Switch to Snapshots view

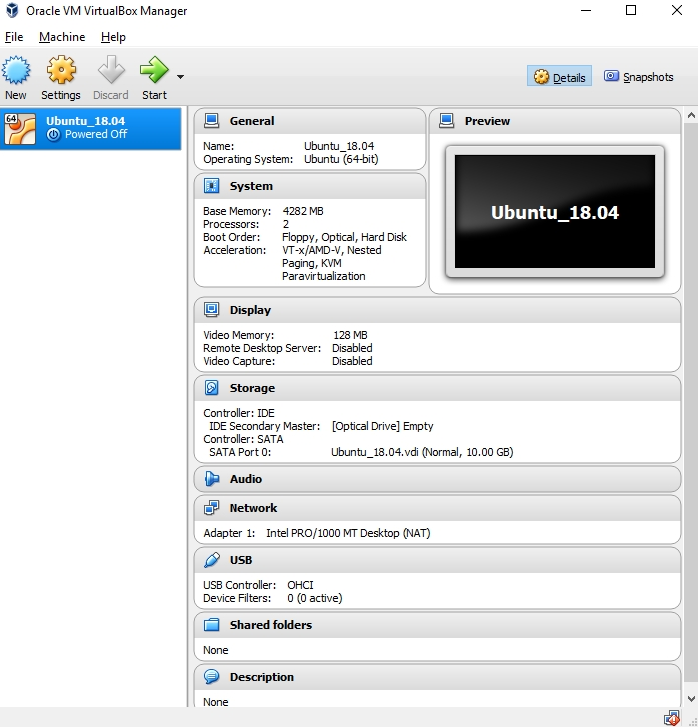tap(638, 77)
